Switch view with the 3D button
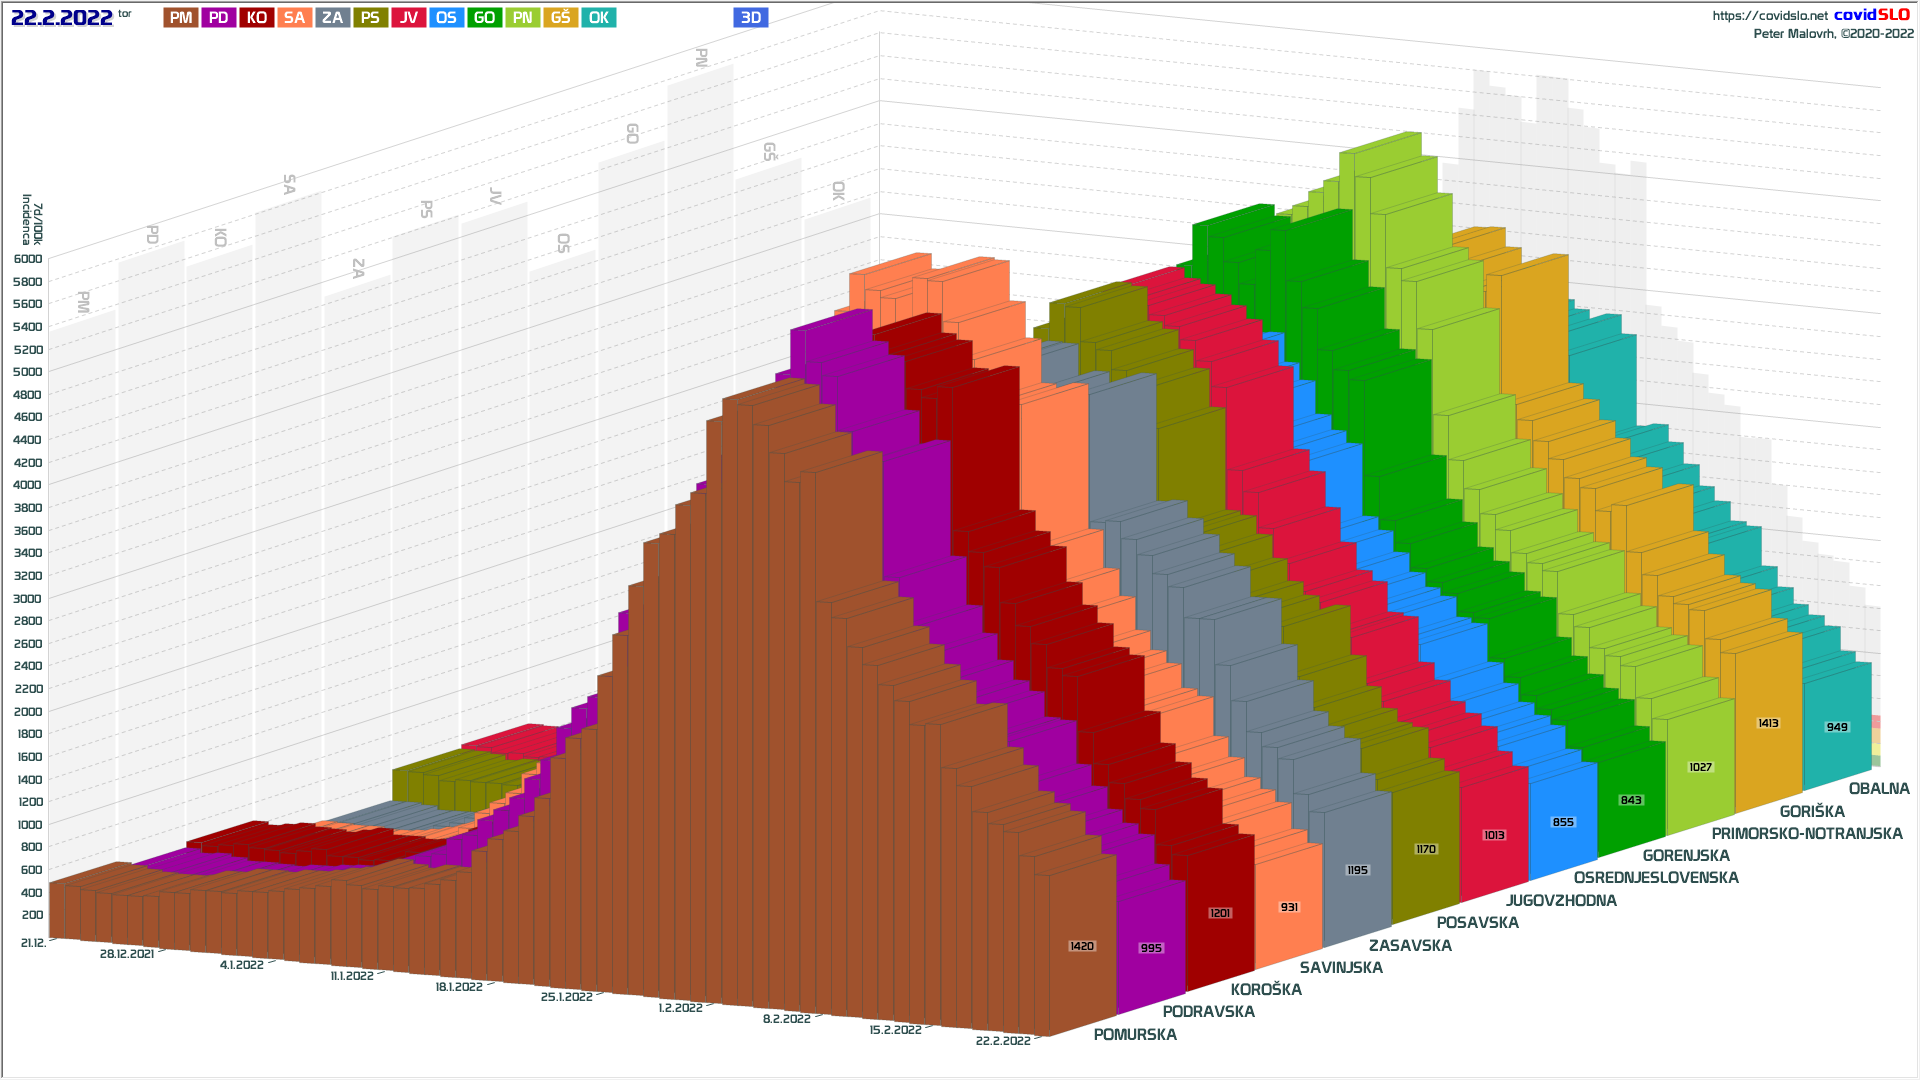1920x1080 pixels. 750,18
